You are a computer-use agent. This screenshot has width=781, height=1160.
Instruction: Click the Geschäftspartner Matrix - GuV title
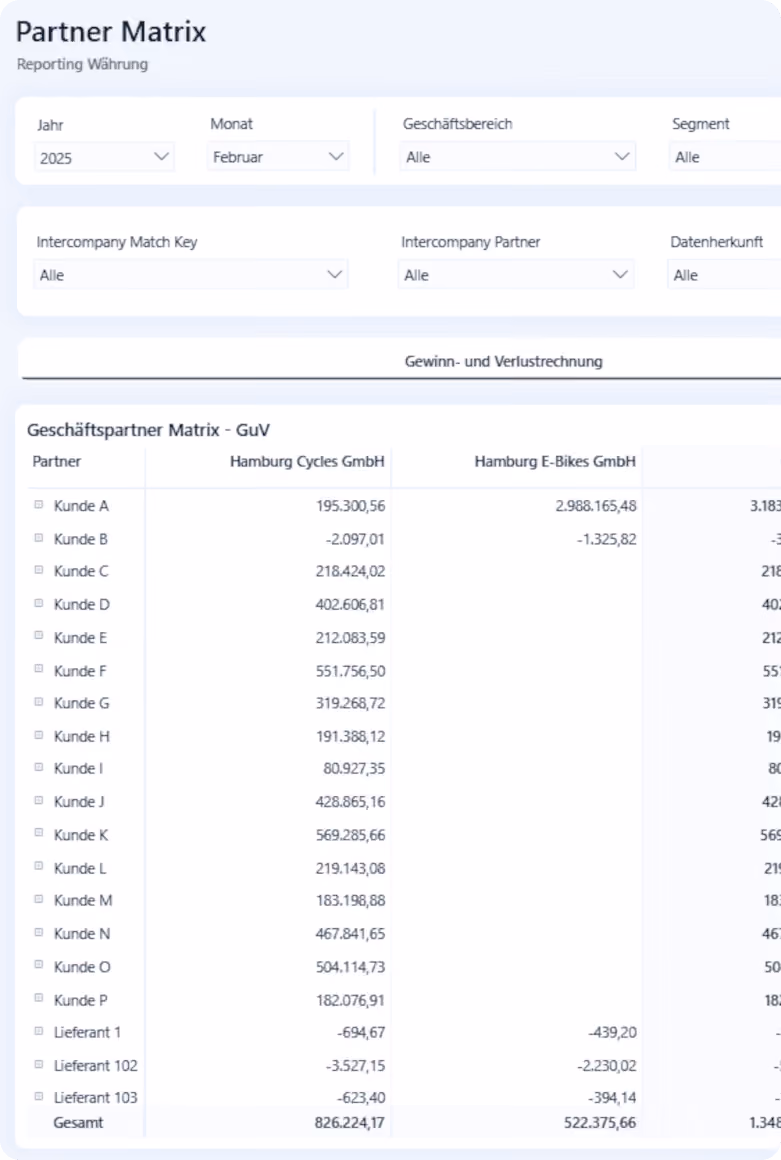click(x=148, y=430)
